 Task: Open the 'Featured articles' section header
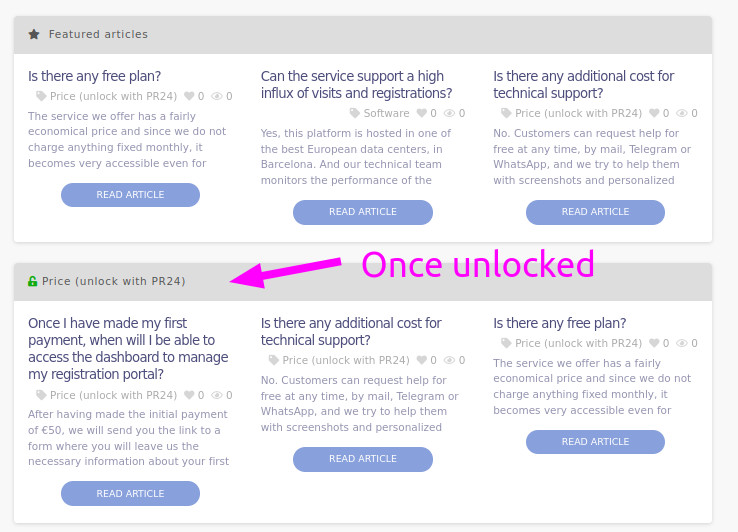pyautogui.click(x=98, y=34)
